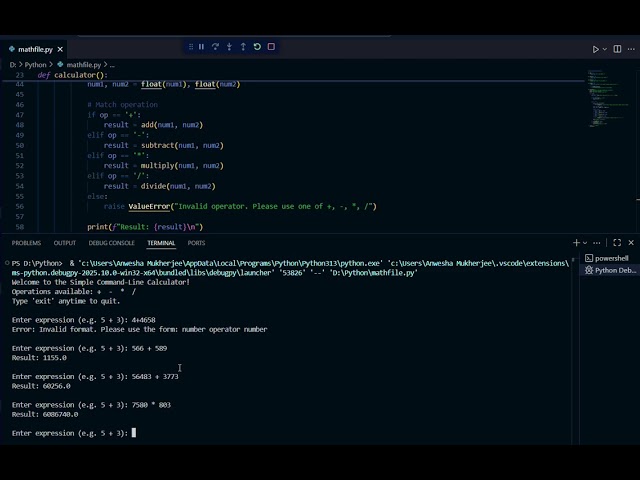Open the Ports panel tab
Screen dimensions: 640x480
click(x=196, y=243)
